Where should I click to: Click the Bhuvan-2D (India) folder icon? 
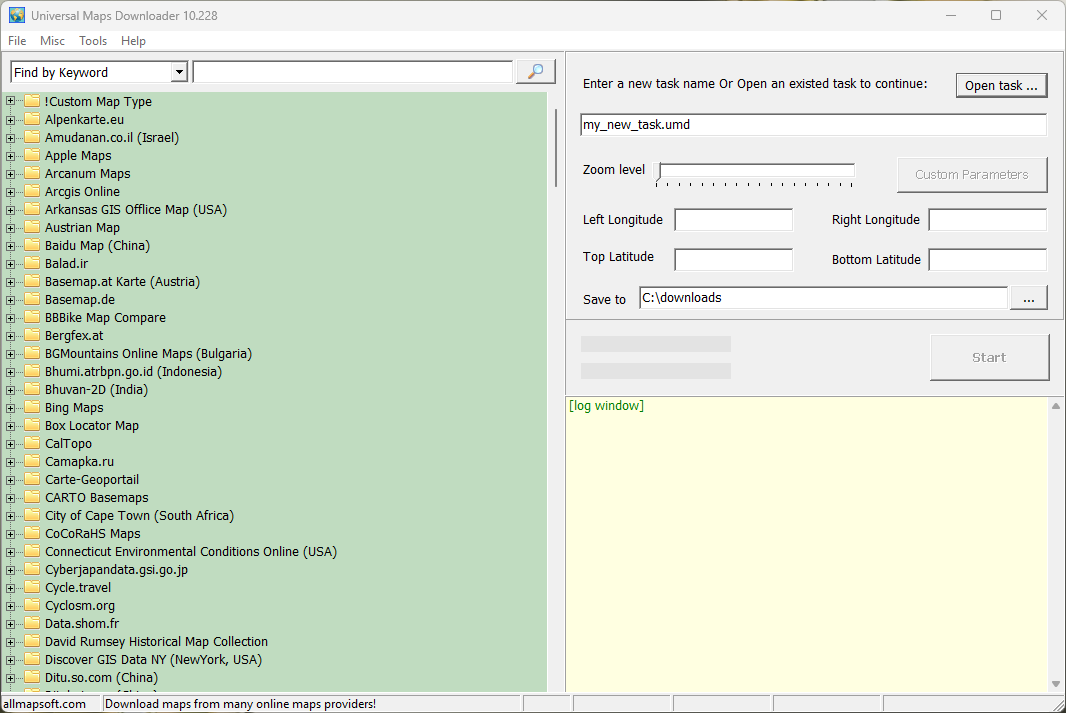tap(32, 389)
